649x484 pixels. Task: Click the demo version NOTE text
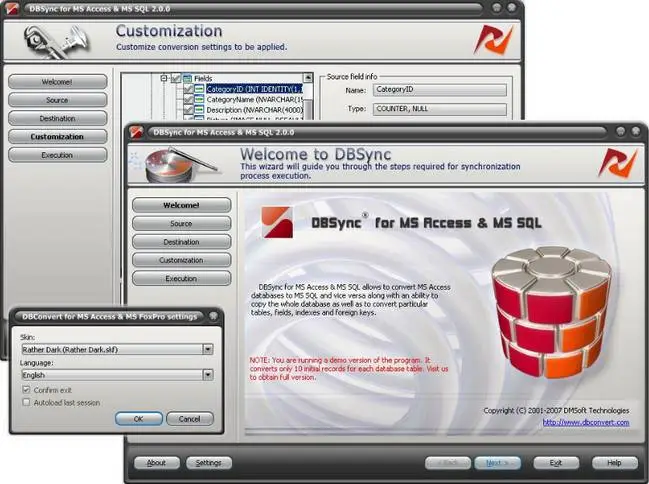click(349, 368)
